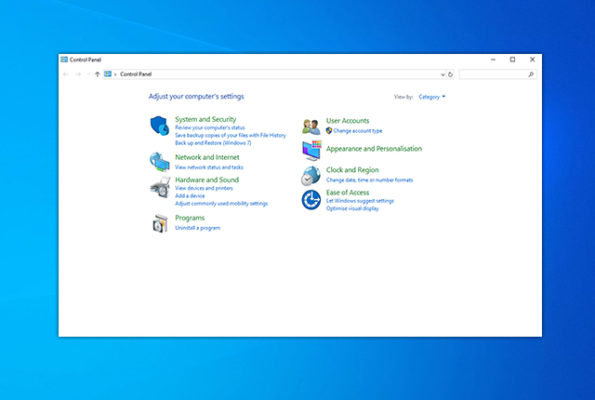The width and height of the screenshot is (595, 400).
Task: Open the System and Security shield icon
Action: [x=159, y=126]
